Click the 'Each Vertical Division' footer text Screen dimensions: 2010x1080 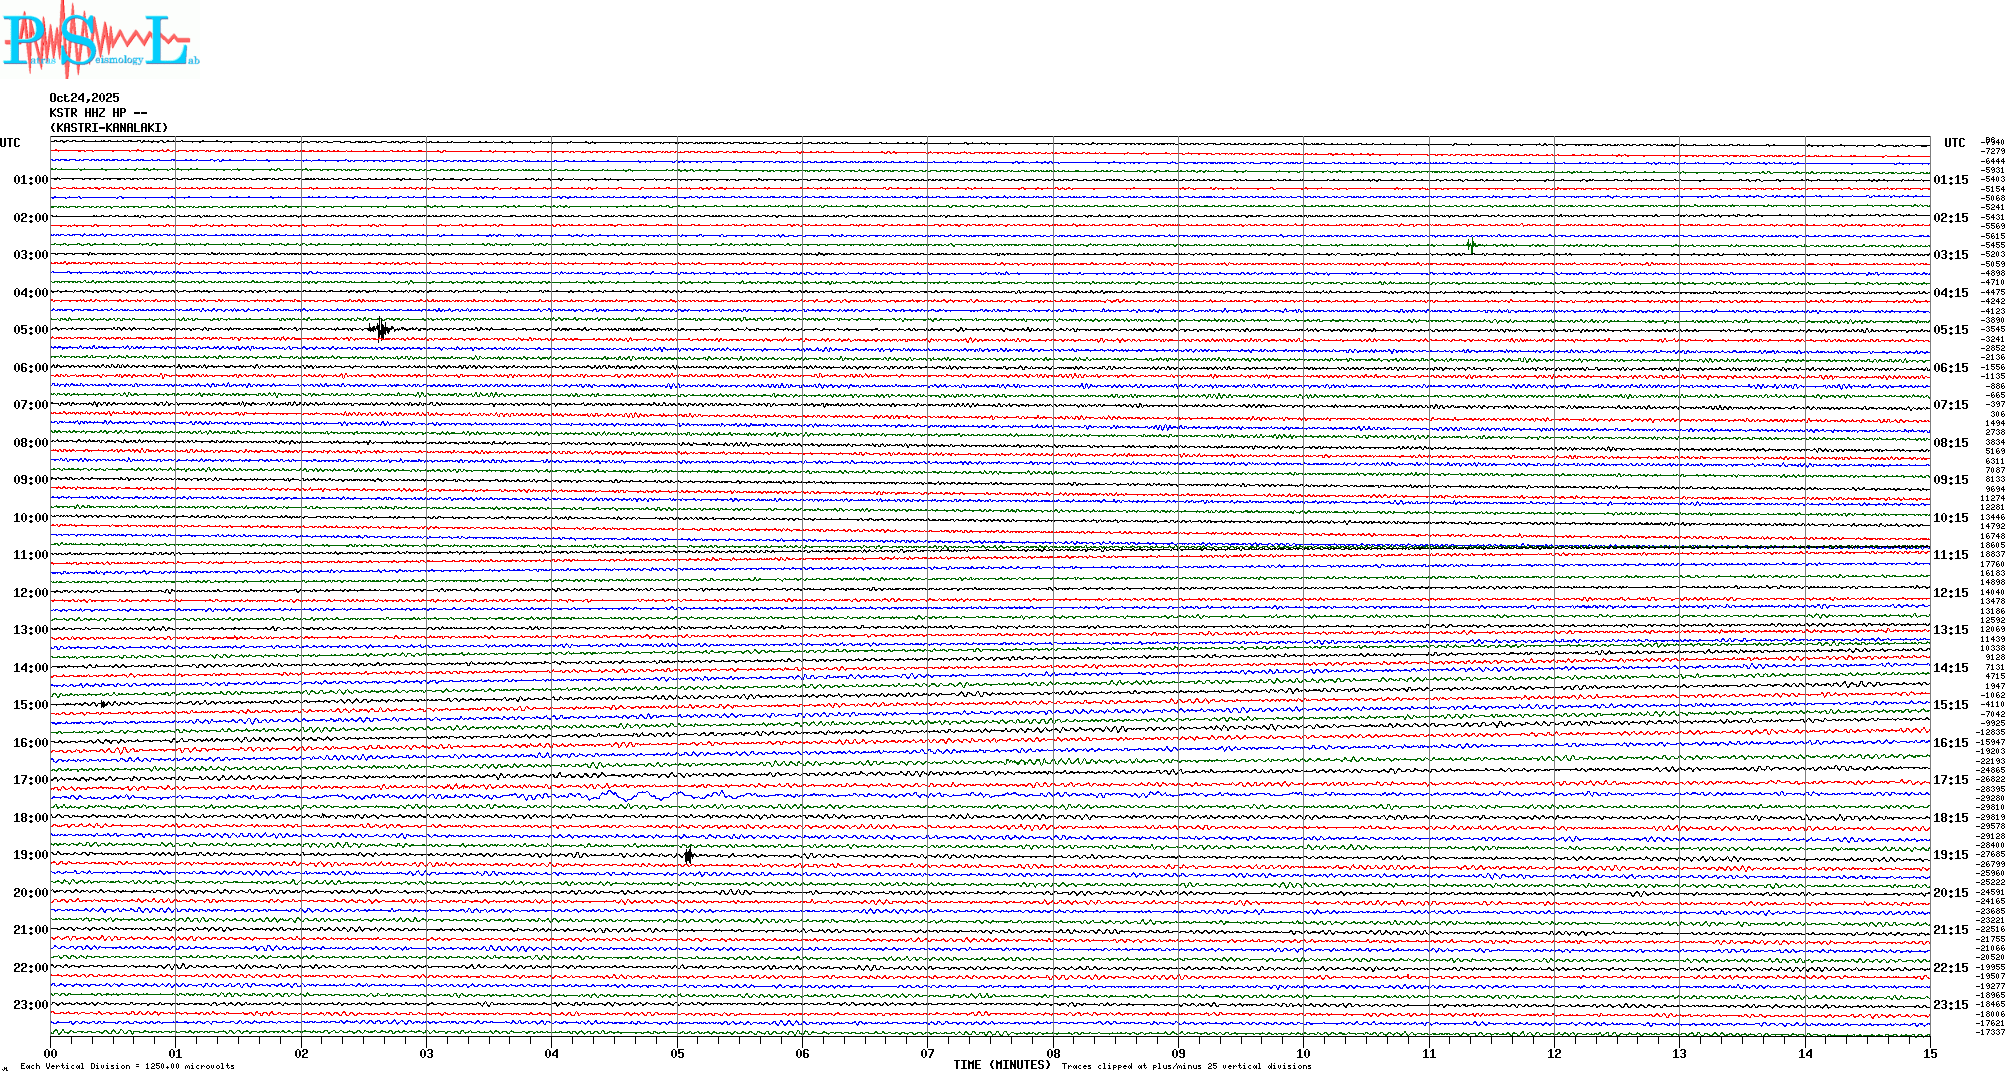click(x=127, y=1067)
